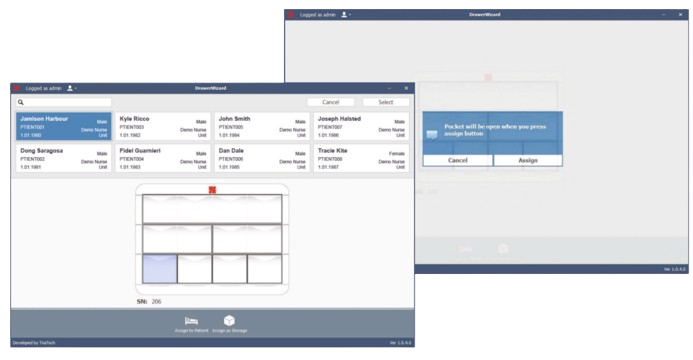The image size is (693, 360).
Task: Click the message icon in the pocket dialog
Action: point(432,134)
